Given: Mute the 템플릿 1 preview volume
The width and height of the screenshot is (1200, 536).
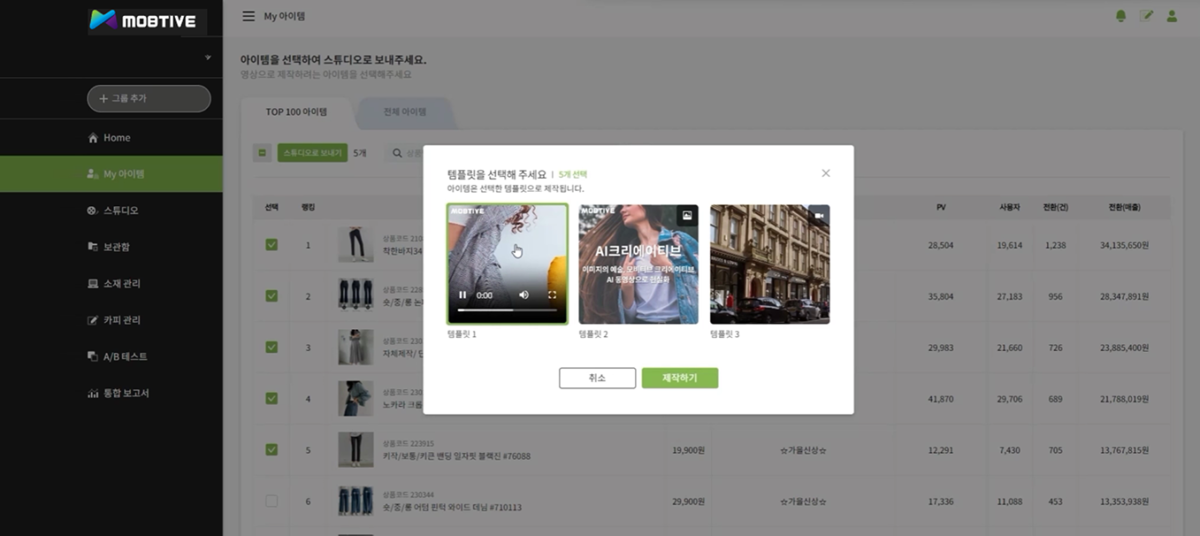Looking at the screenshot, I should pos(523,295).
